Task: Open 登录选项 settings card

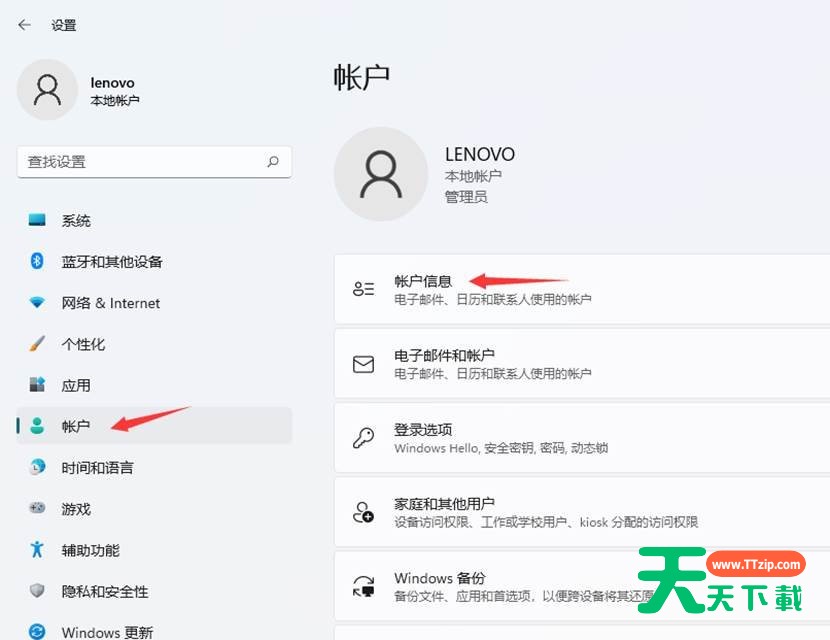Action: click(582, 438)
